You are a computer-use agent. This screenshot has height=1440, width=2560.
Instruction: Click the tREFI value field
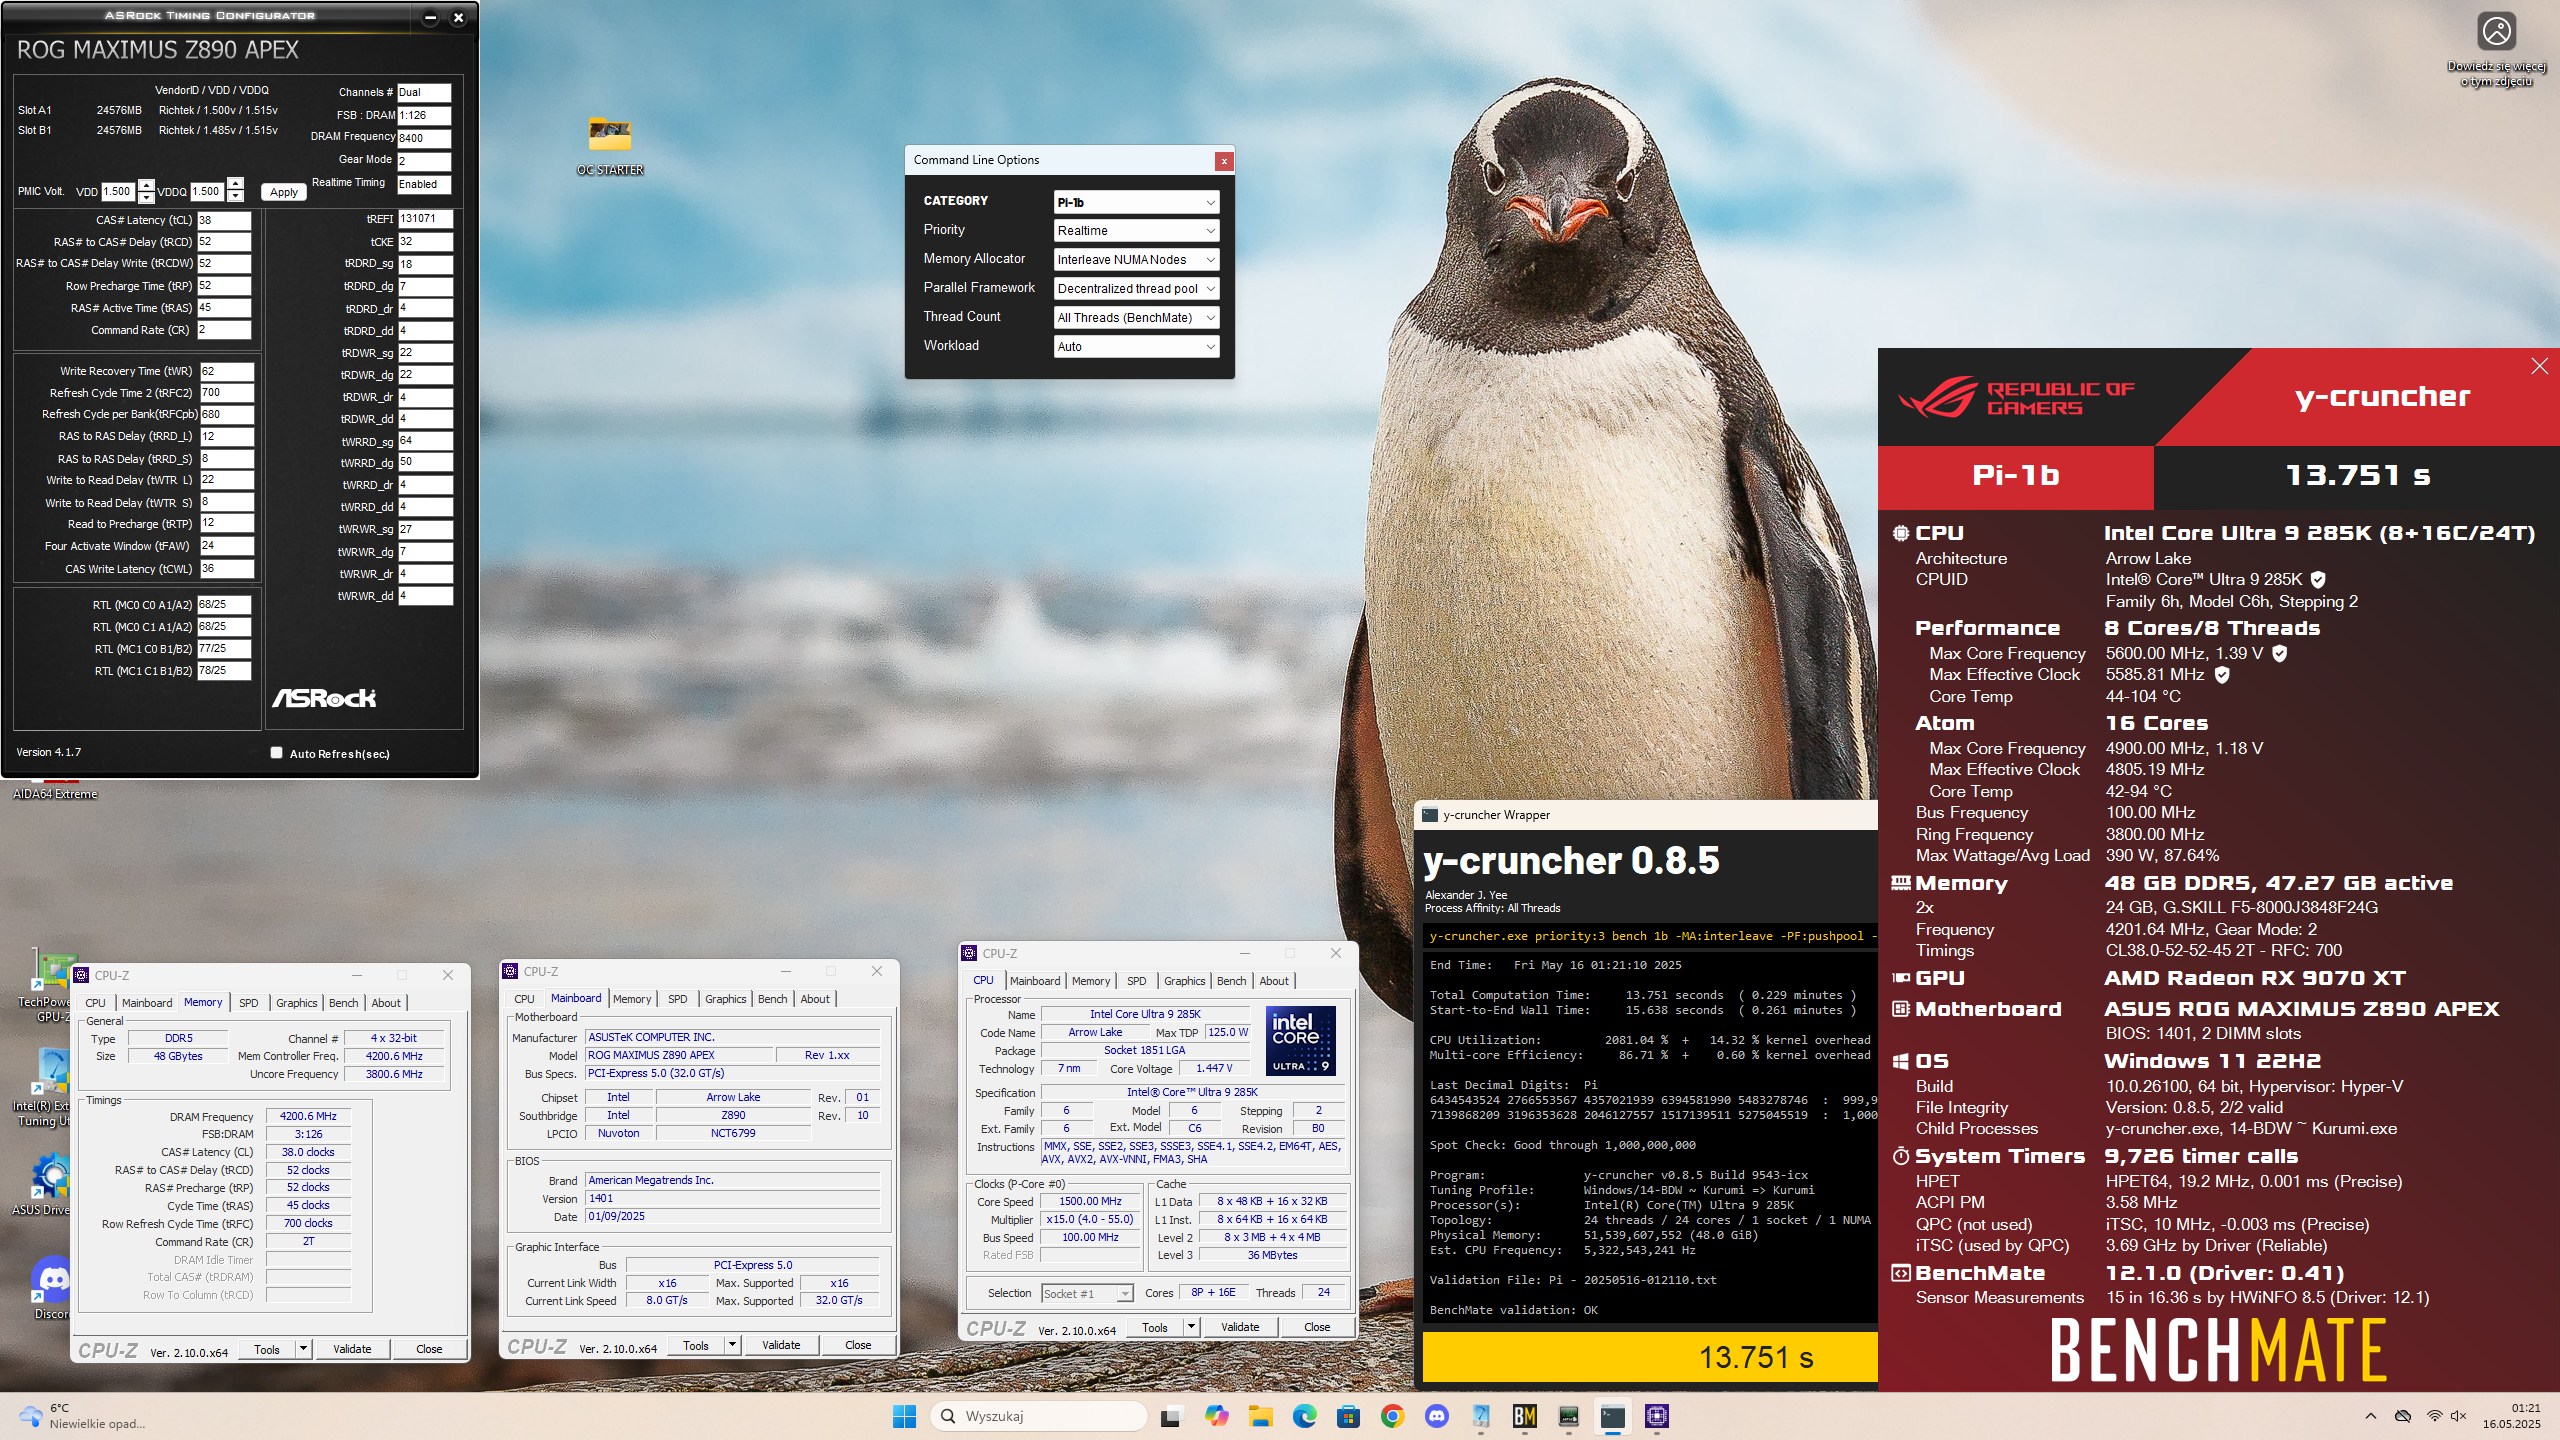click(x=426, y=218)
